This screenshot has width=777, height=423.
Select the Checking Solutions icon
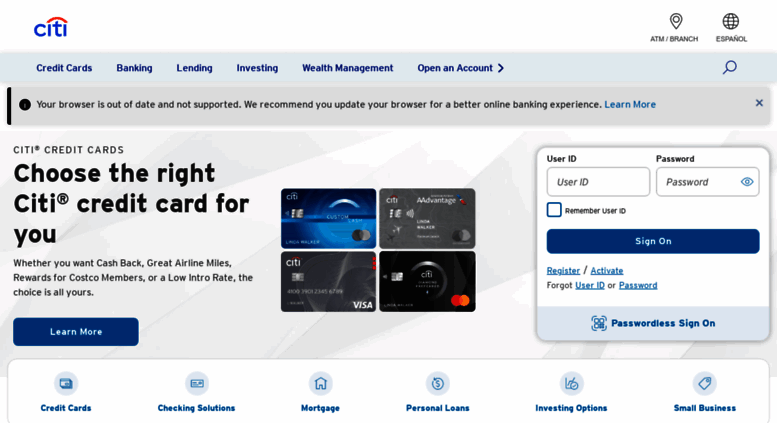click(197, 383)
